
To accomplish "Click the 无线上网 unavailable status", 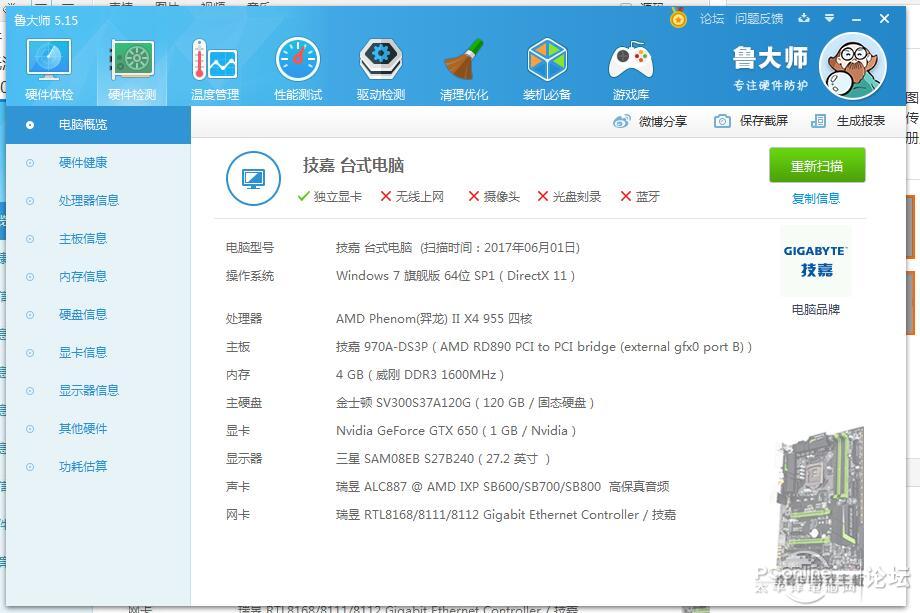I will click(x=412, y=197).
